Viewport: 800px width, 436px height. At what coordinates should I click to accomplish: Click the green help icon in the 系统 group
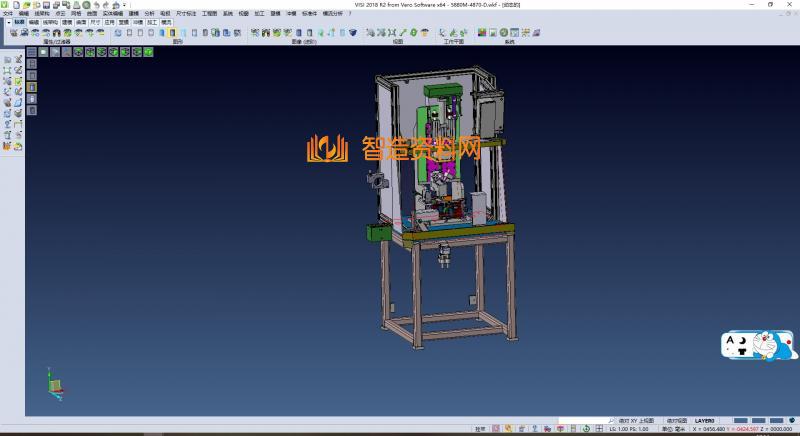(x=504, y=33)
